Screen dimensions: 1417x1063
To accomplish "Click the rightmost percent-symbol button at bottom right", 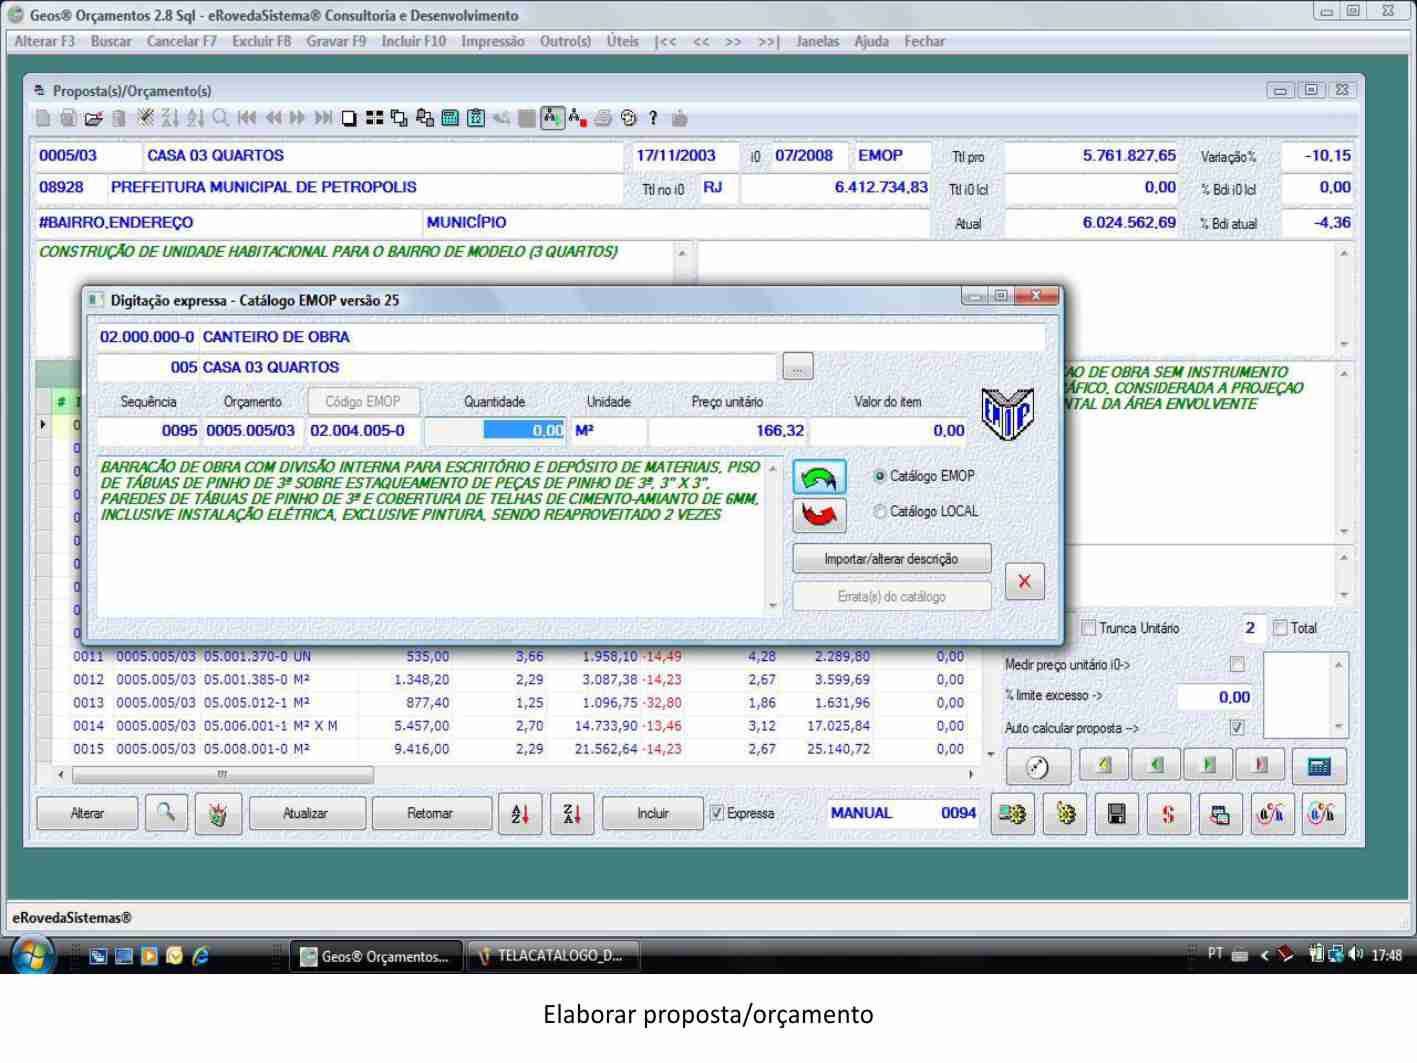I will click(x=1322, y=813).
